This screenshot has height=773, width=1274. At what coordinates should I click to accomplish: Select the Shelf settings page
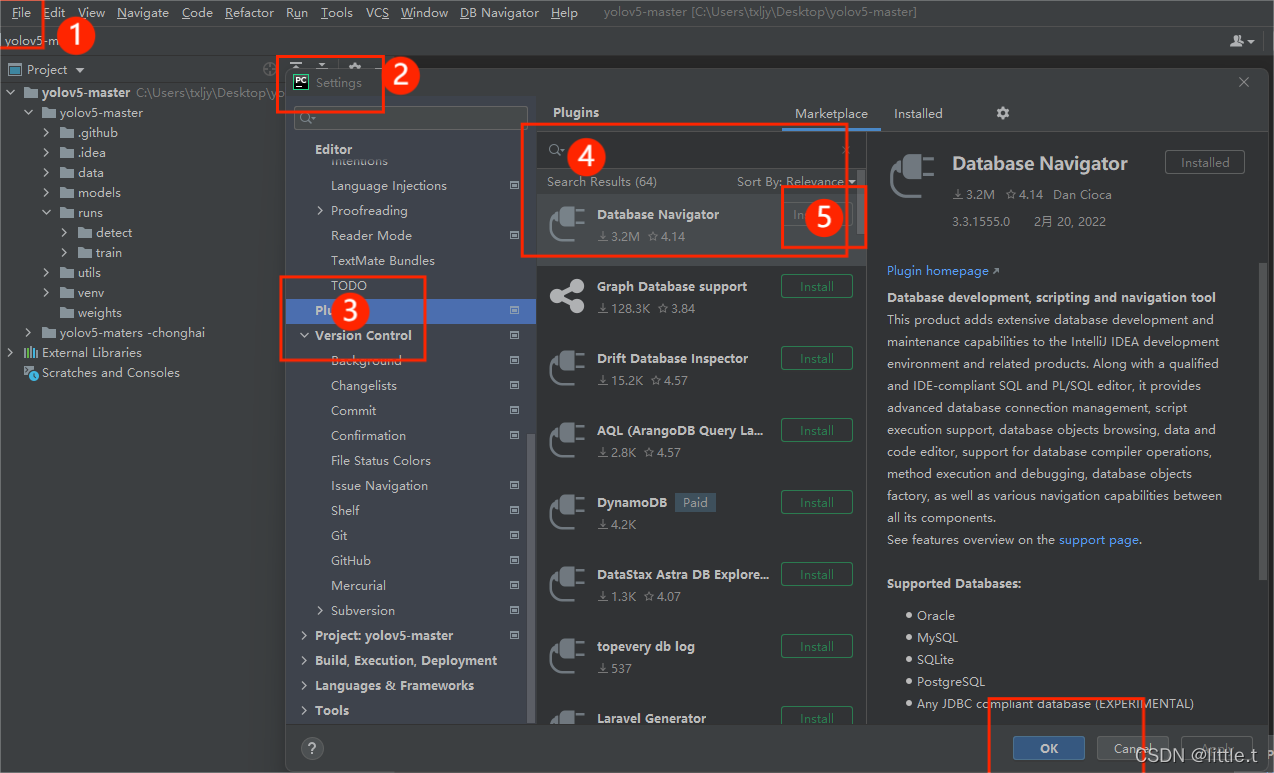345,511
